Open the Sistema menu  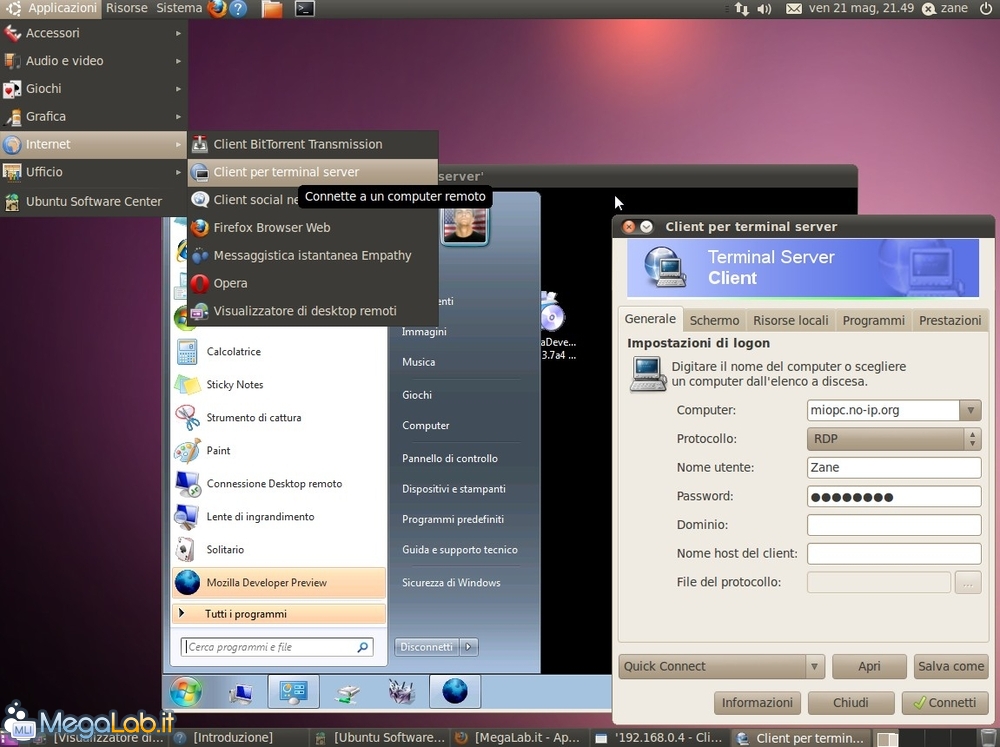point(179,8)
